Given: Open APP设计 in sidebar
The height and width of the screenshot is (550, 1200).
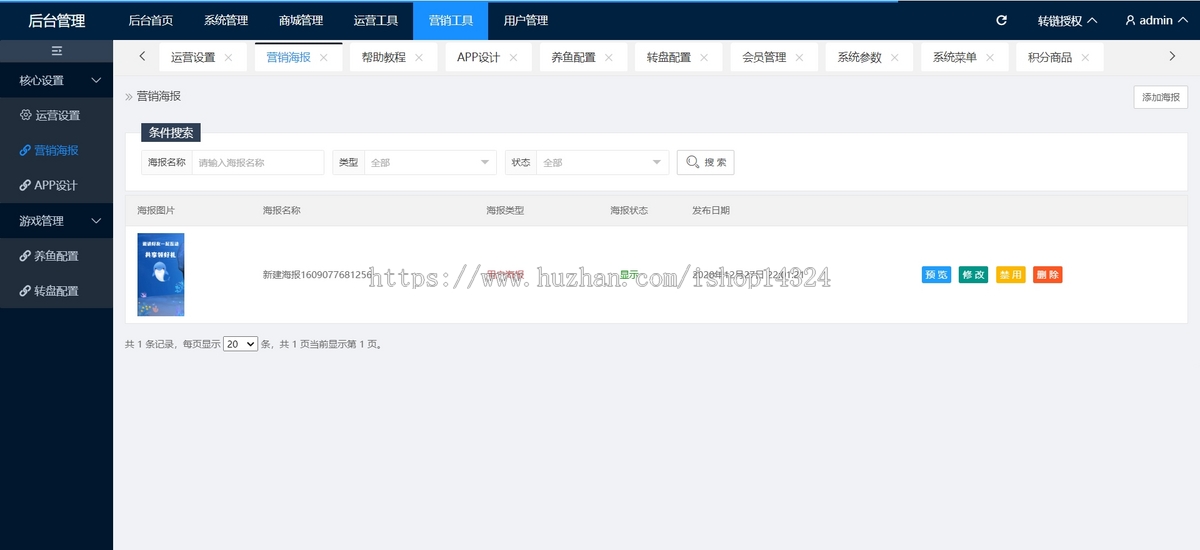Looking at the screenshot, I should 56,185.
